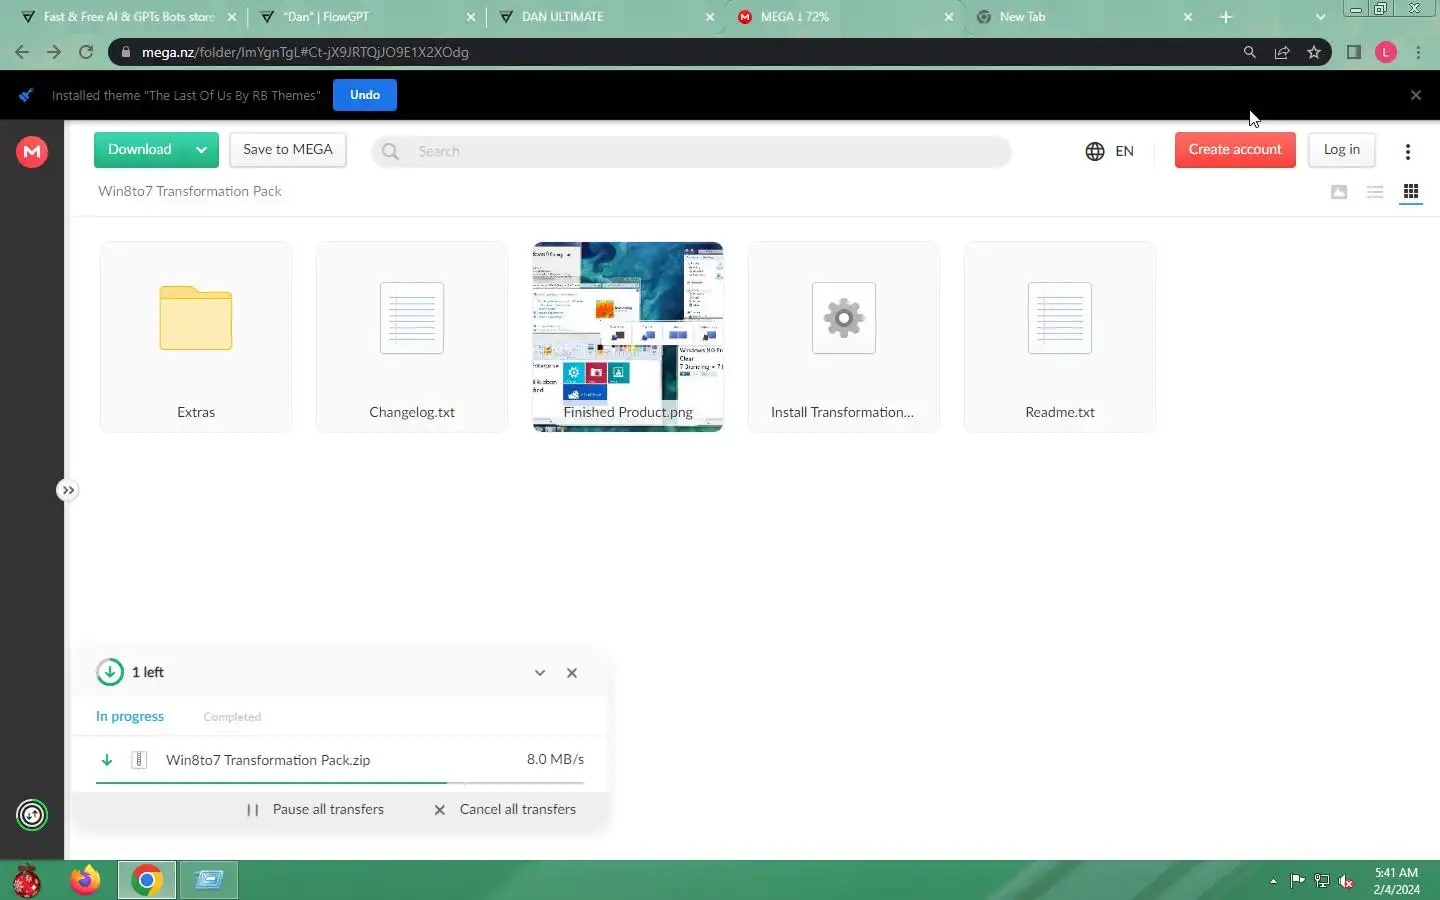Screen dimensions: 1440x900
Task: Dismiss the installed theme notification bar
Action: pyautogui.click(x=1416, y=95)
